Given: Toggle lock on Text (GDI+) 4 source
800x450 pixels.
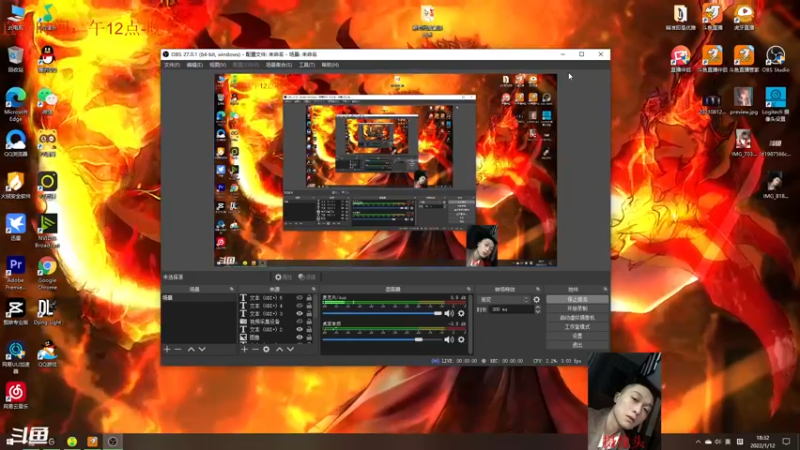Looking at the screenshot, I should click(309, 306).
